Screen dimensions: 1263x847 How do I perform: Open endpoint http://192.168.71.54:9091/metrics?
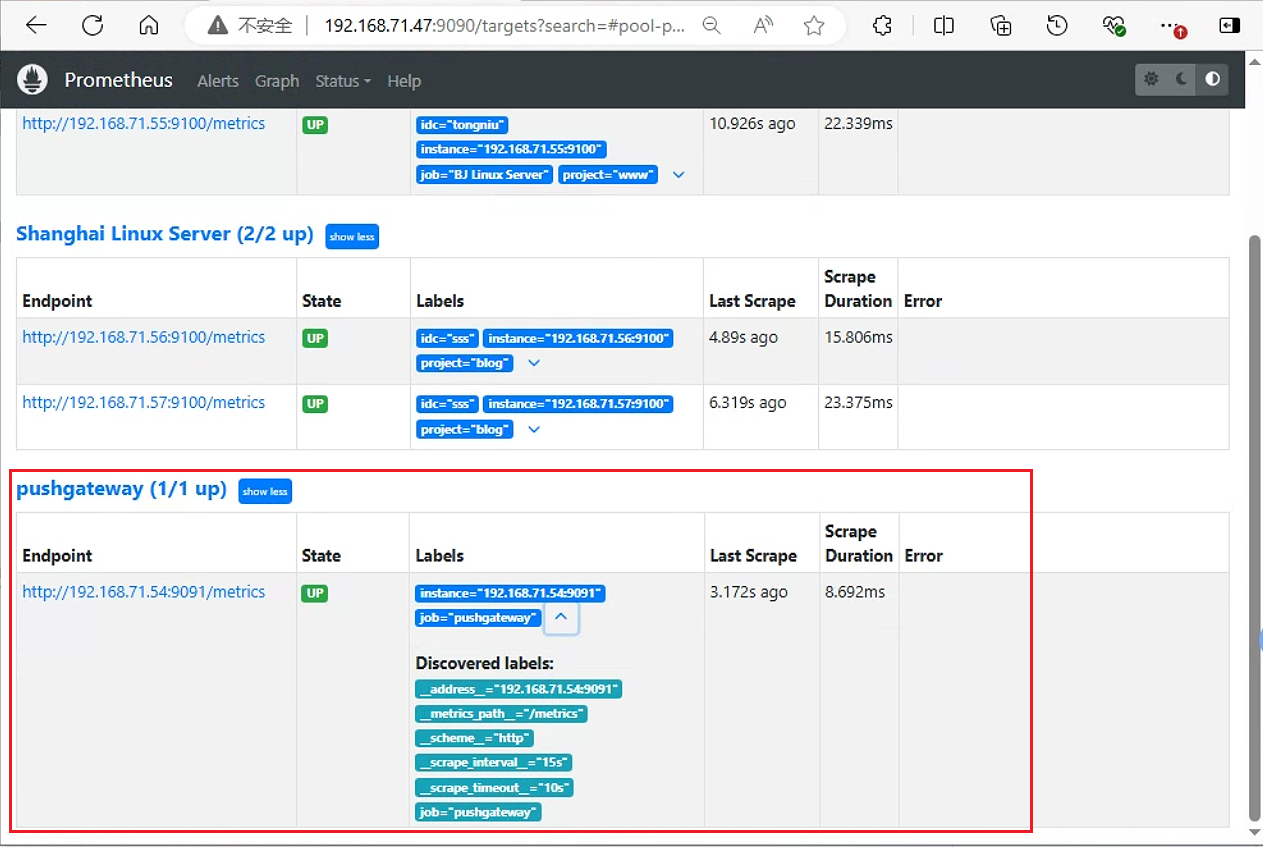(x=144, y=592)
